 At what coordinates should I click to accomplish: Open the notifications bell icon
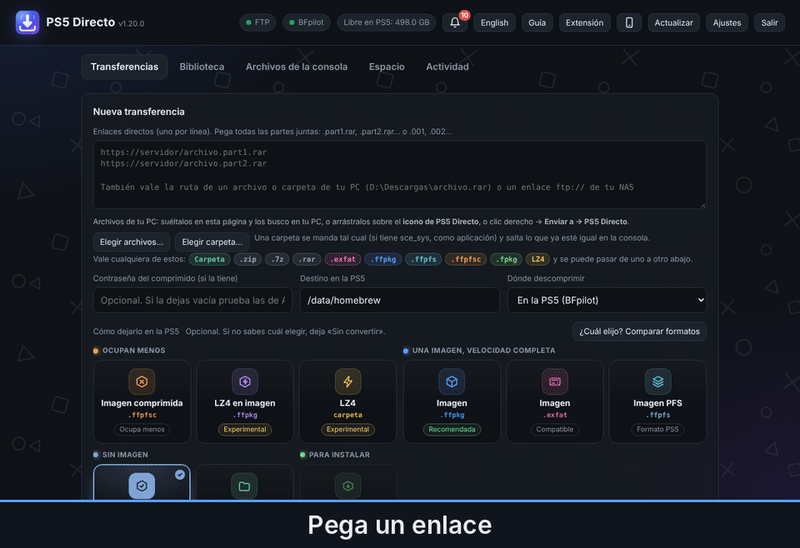[x=455, y=22]
